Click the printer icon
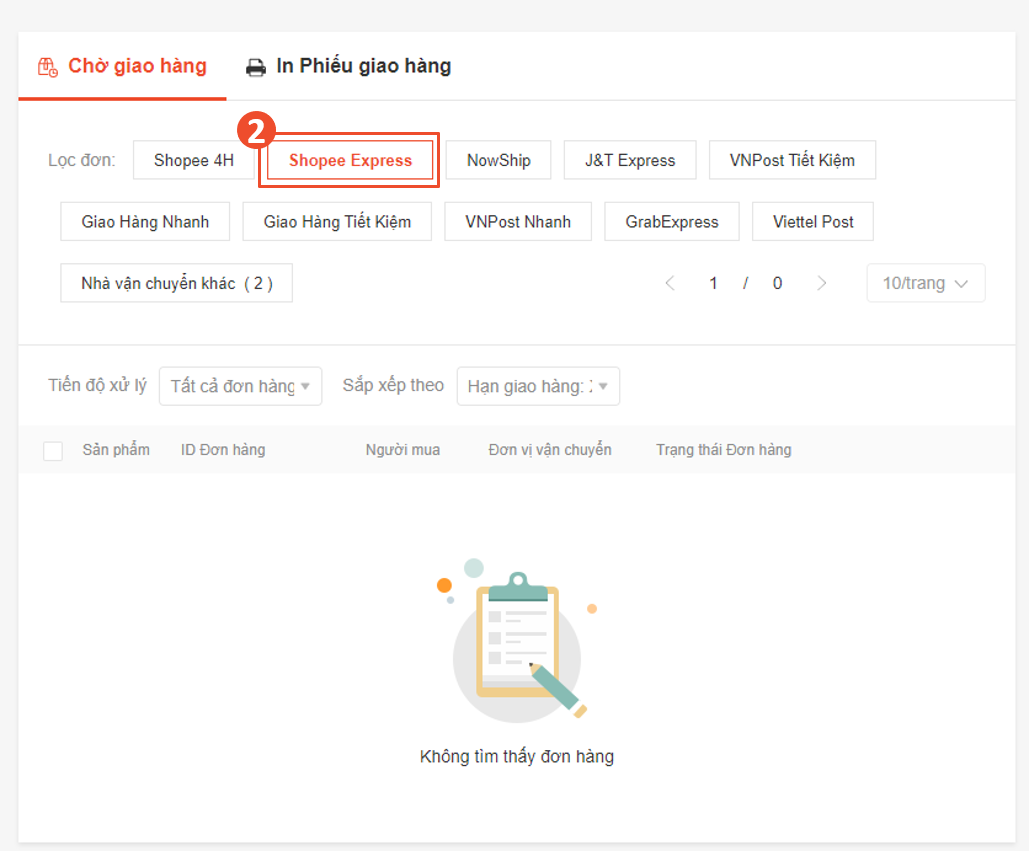Viewport: 1029px width, 851px height. tap(256, 67)
